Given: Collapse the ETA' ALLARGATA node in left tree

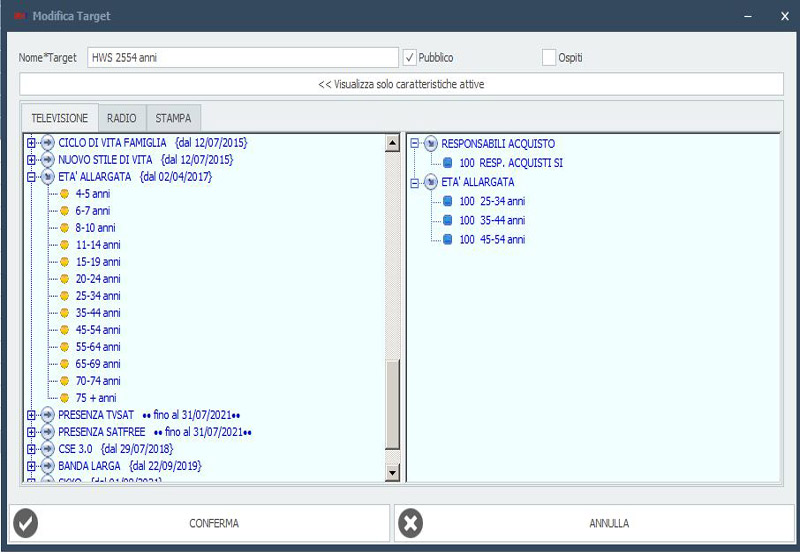Looking at the screenshot, I should point(32,177).
